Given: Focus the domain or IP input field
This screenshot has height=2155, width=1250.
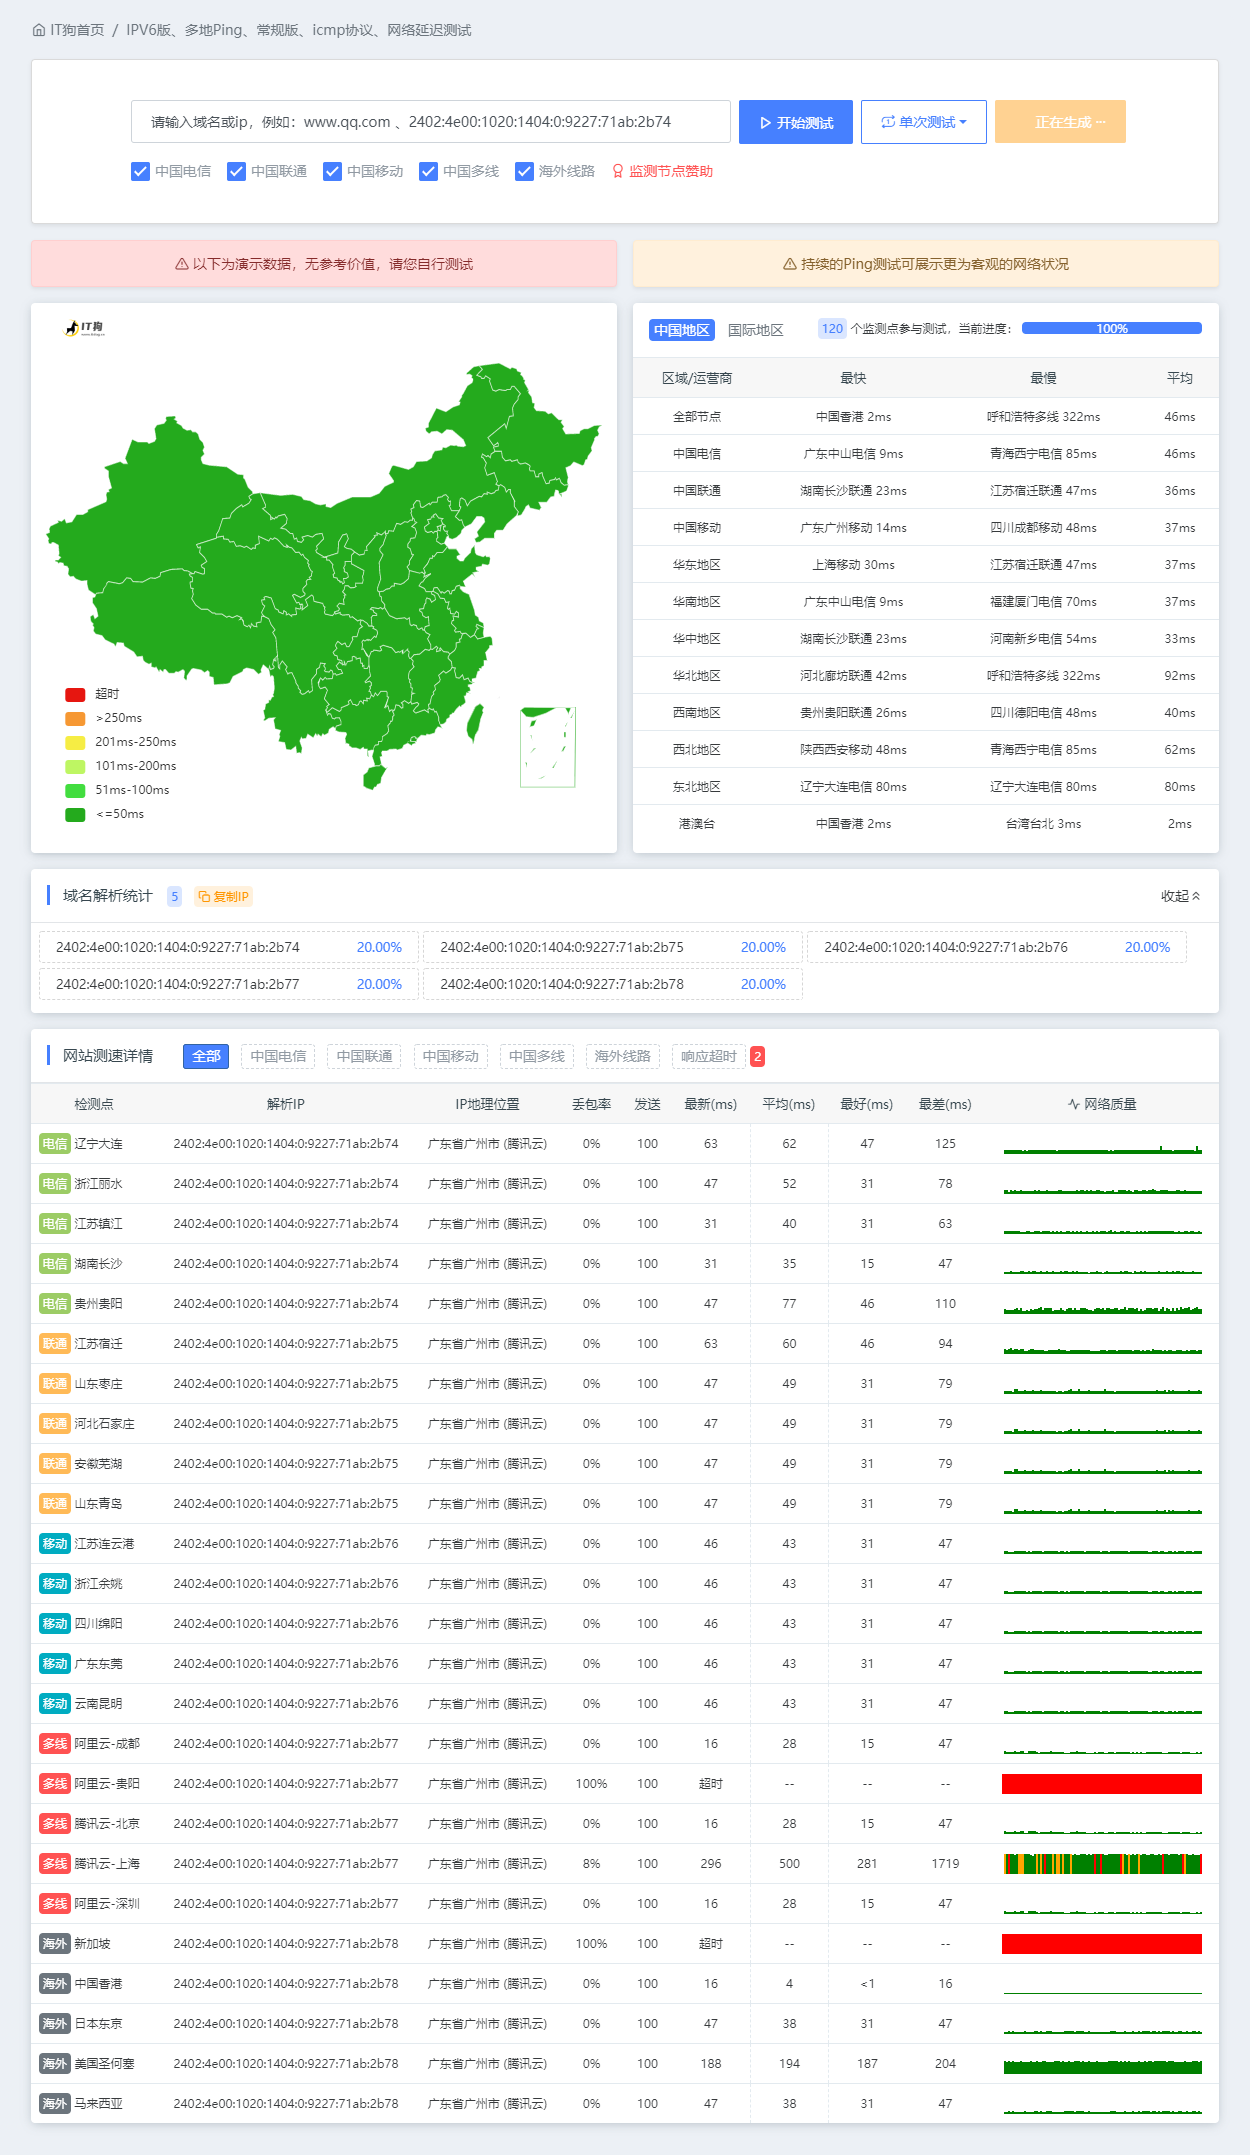Looking at the screenshot, I should click(x=430, y=122).
